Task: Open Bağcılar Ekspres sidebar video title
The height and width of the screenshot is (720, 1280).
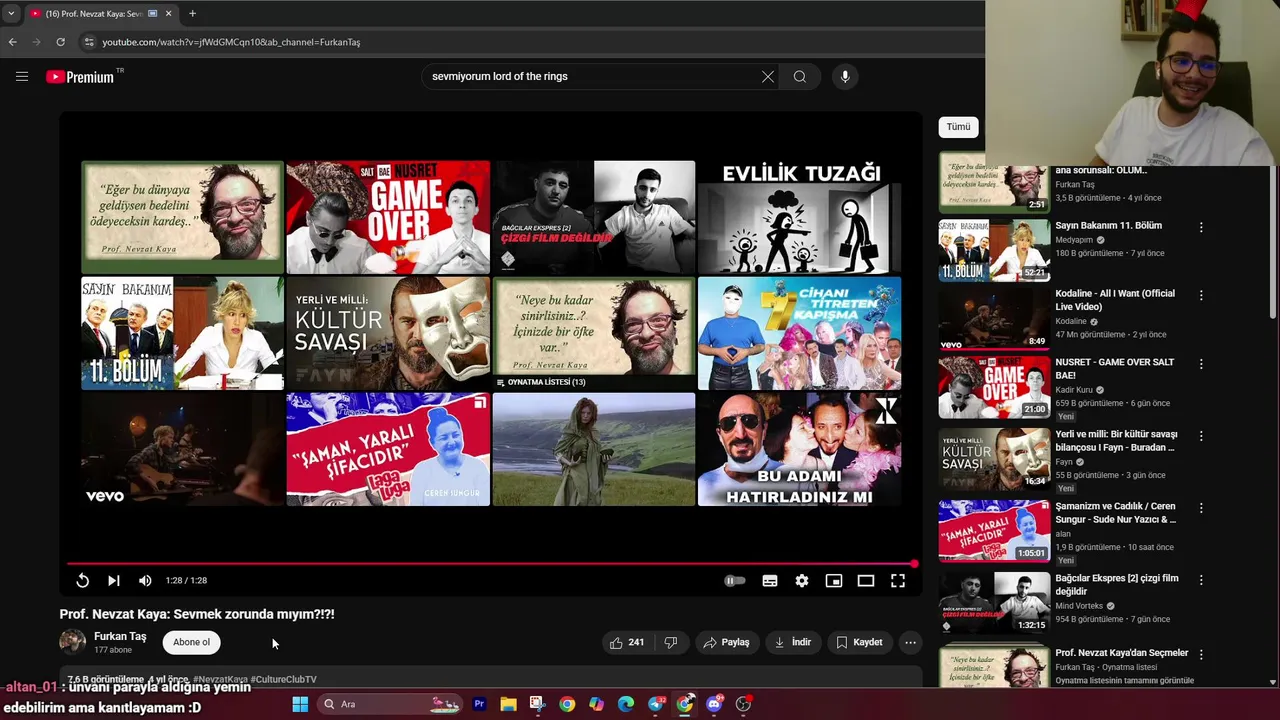Action: (x=1117, y=584)
